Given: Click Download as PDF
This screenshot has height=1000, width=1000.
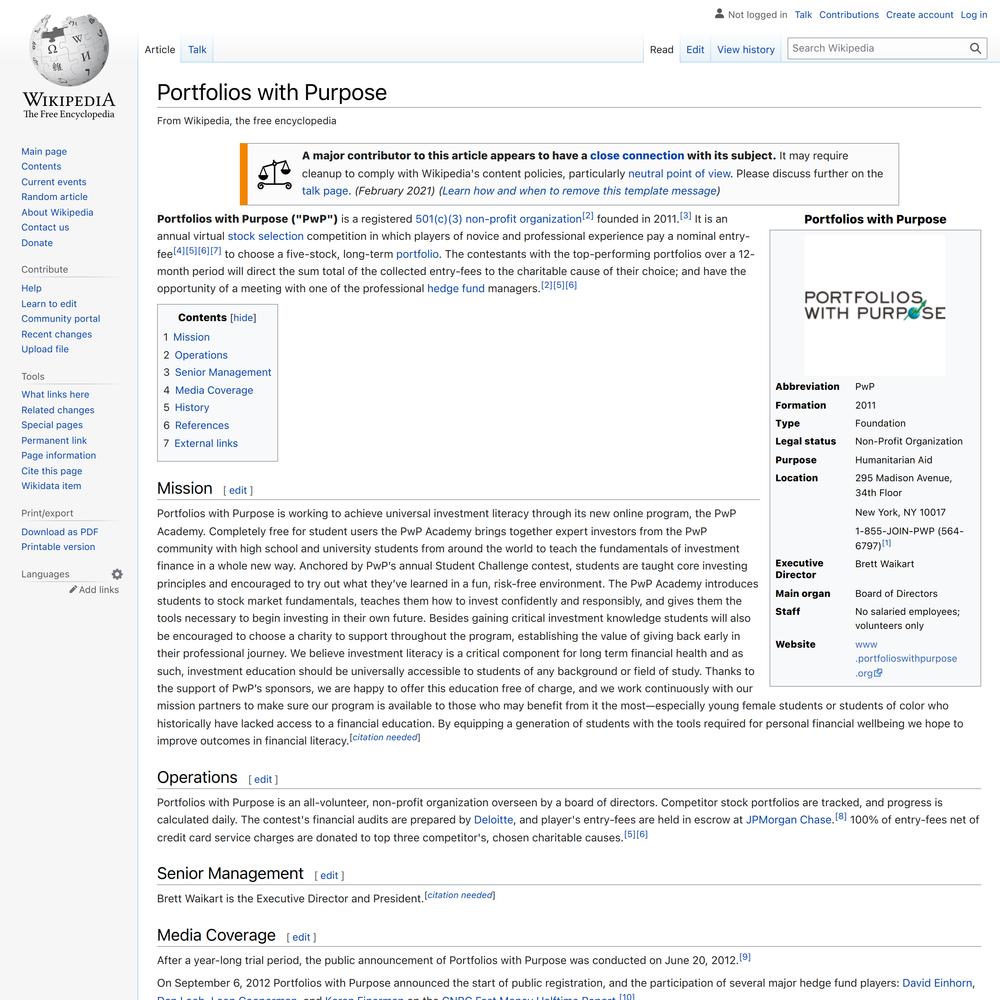Looking at the screenshot, I should coord(60,532).
